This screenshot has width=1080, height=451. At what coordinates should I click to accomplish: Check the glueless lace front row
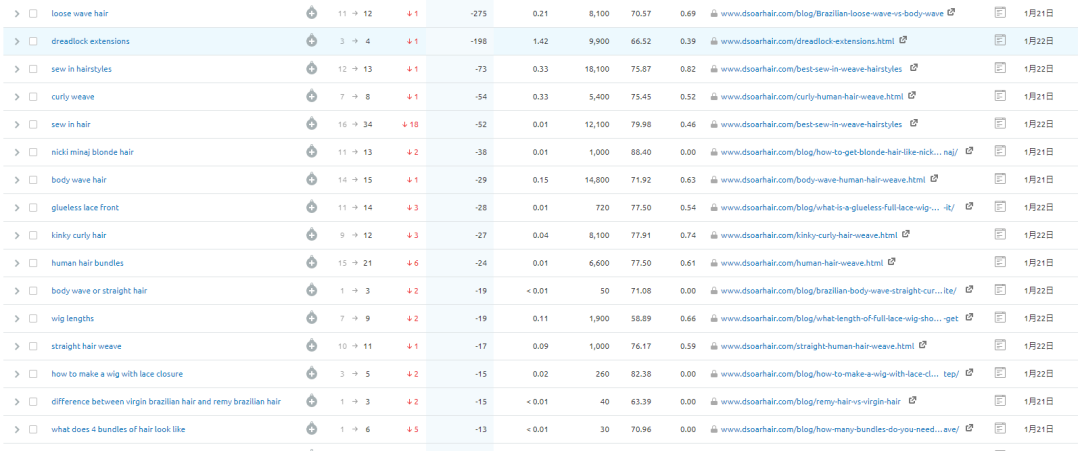click(33, 207)
